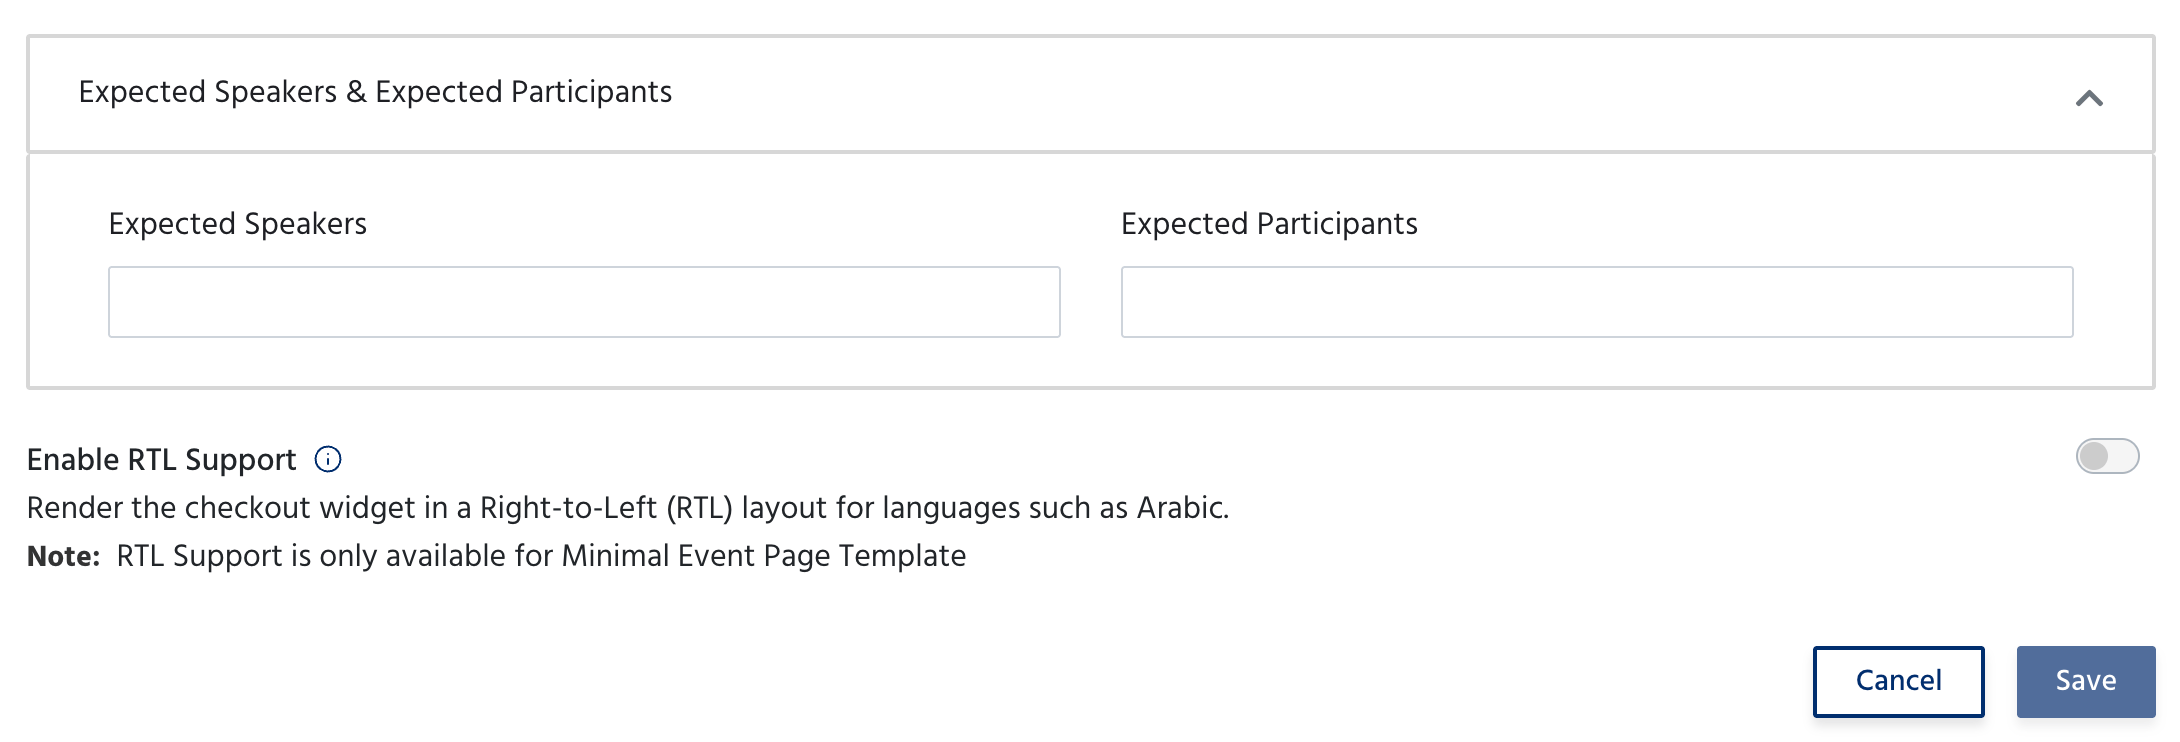
Task: Turn on Right-to-Left layout switch
Action: (2107, 456)
